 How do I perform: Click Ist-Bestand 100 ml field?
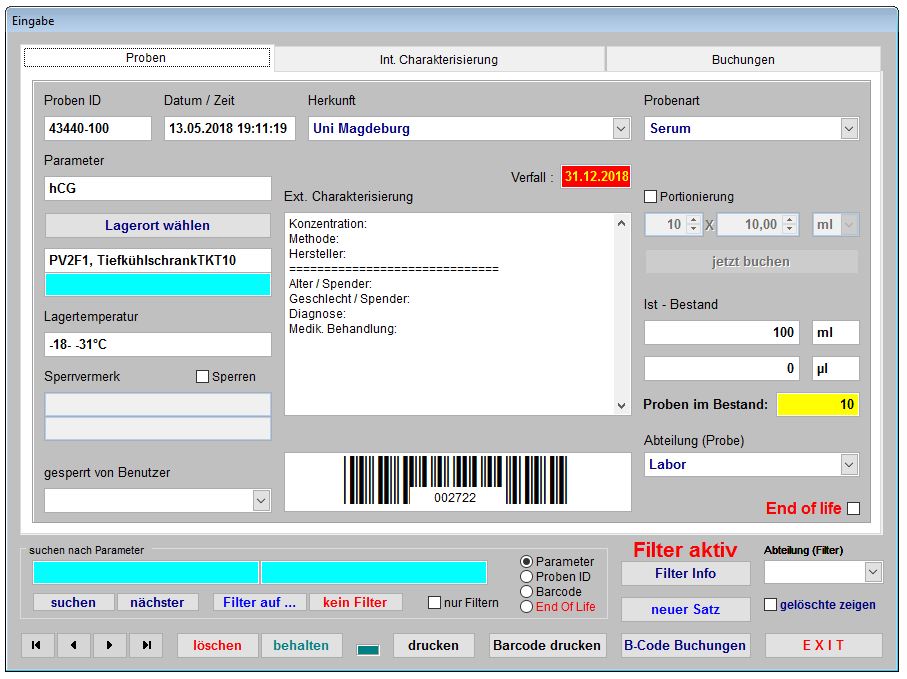(x=722, y=333)
